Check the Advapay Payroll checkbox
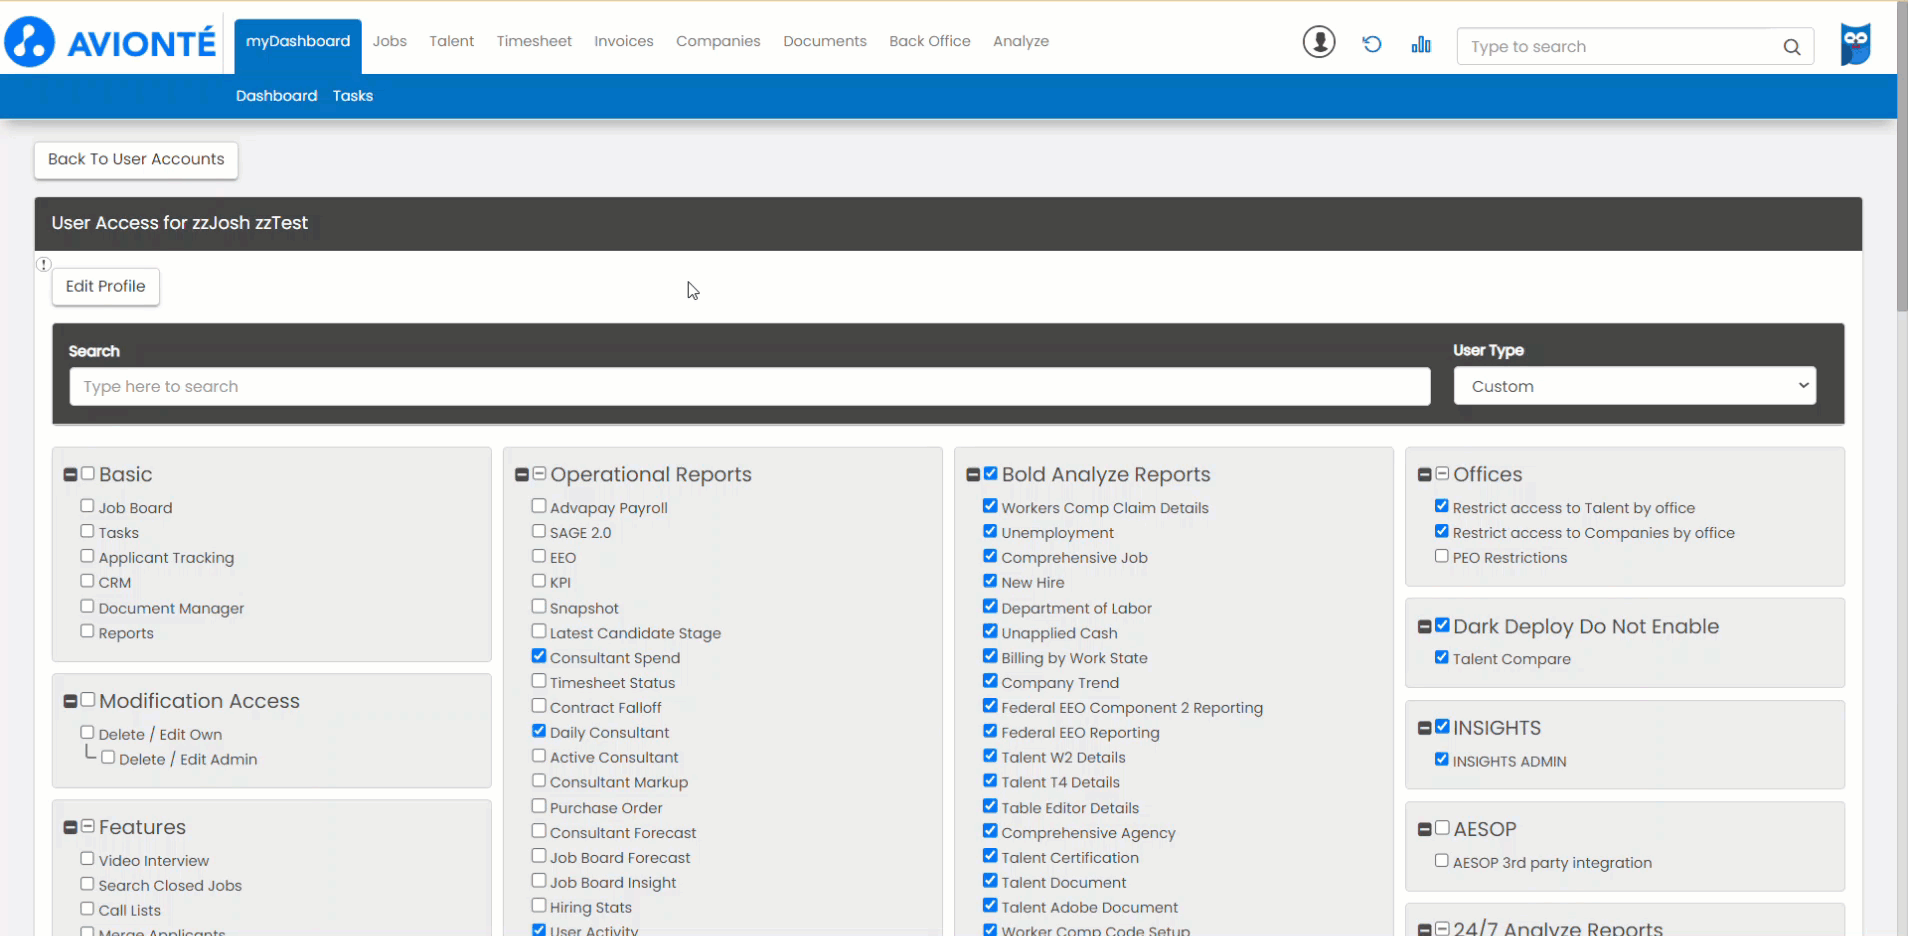Viewport: 1908px width, 936px height. pos(539,506)
